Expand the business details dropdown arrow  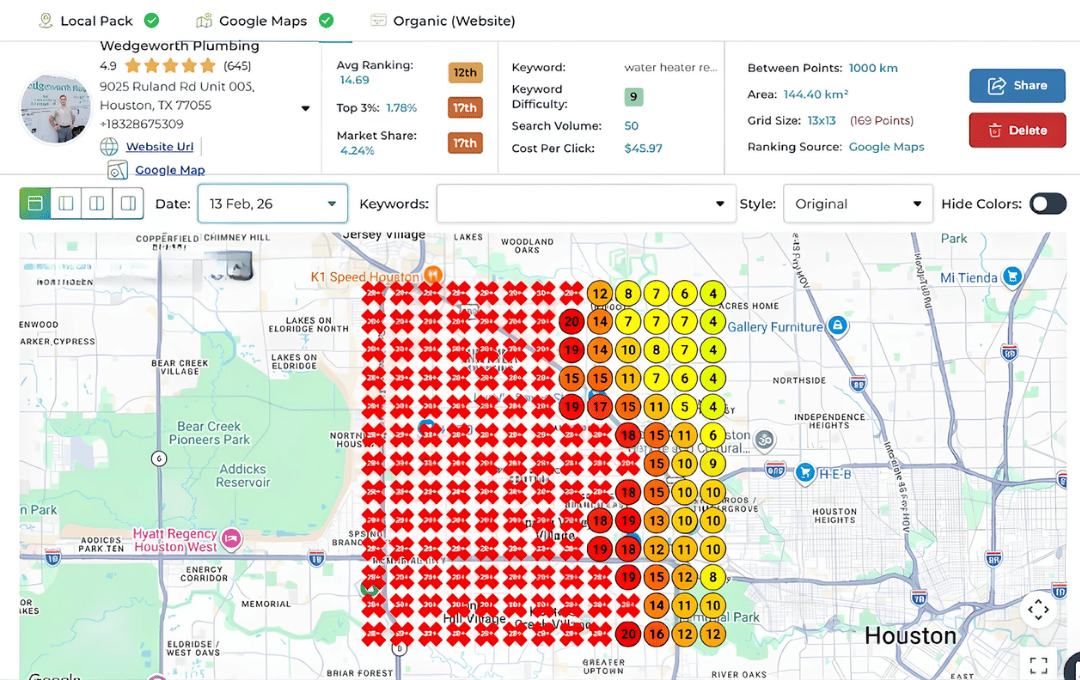pos(305,108)
